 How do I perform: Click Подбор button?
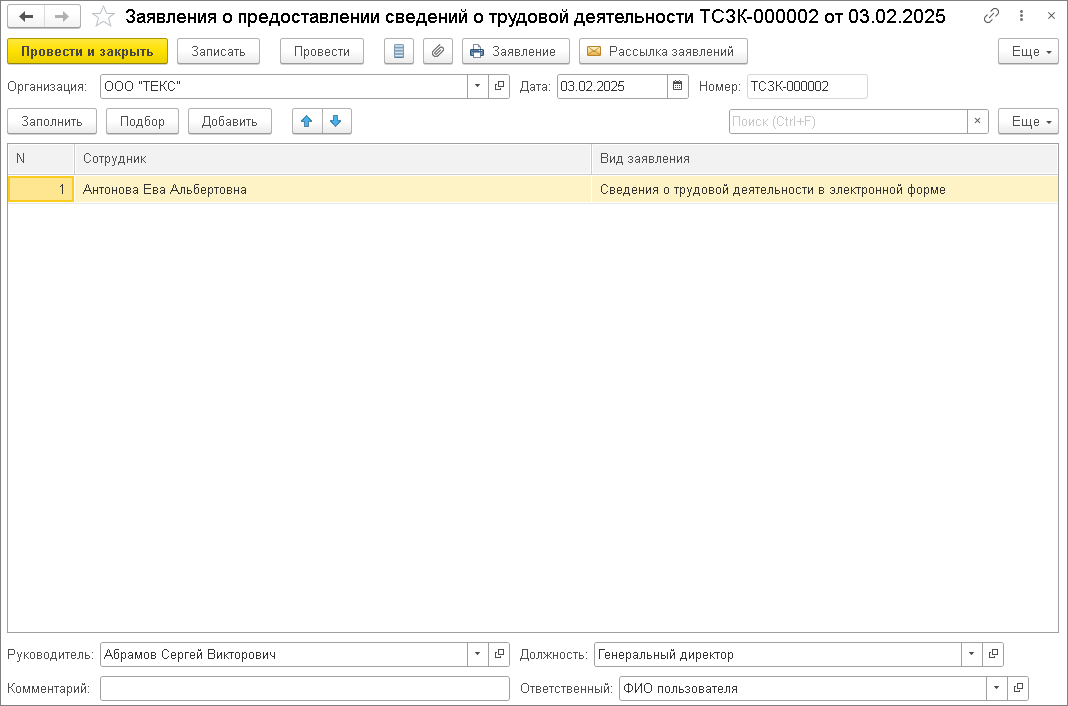coord(142,121)
